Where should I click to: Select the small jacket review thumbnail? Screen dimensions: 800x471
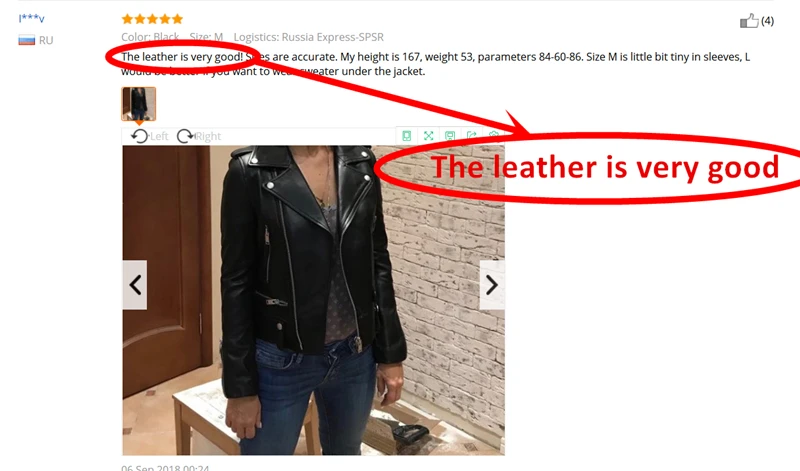click(x=139, y=104)
